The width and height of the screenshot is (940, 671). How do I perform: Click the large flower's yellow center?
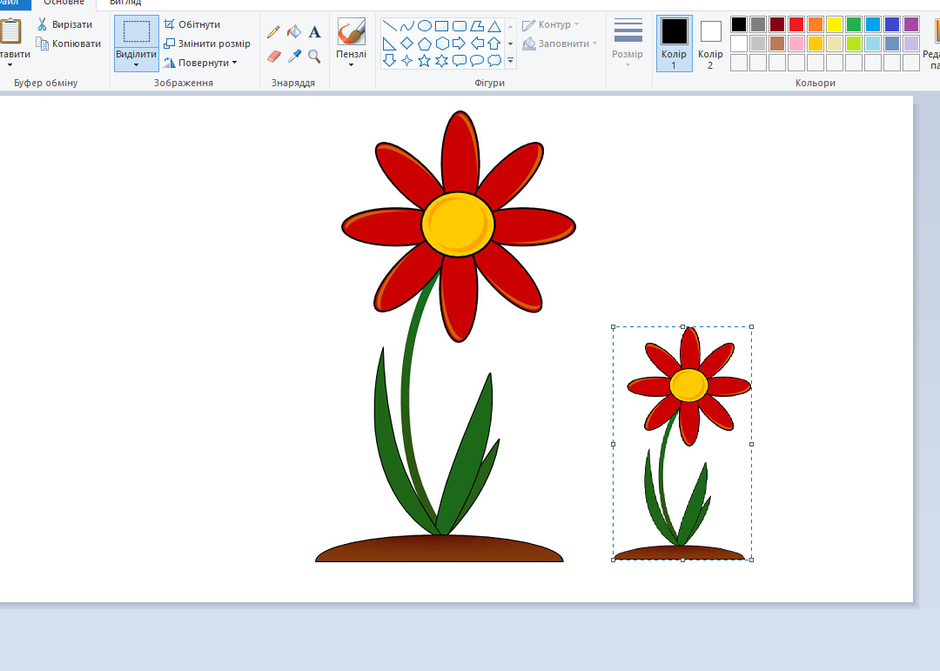click(458, 224)
